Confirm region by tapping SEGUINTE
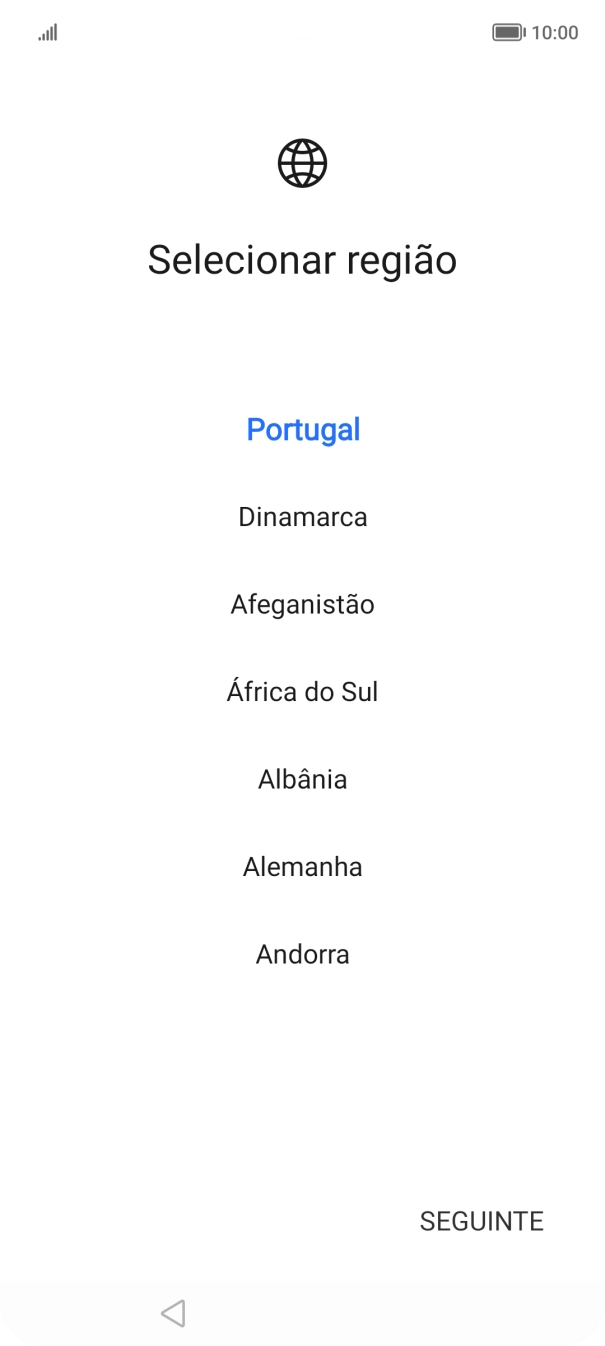The width and height of the screenshot is (605, 1346). [x=481, y=1221]
